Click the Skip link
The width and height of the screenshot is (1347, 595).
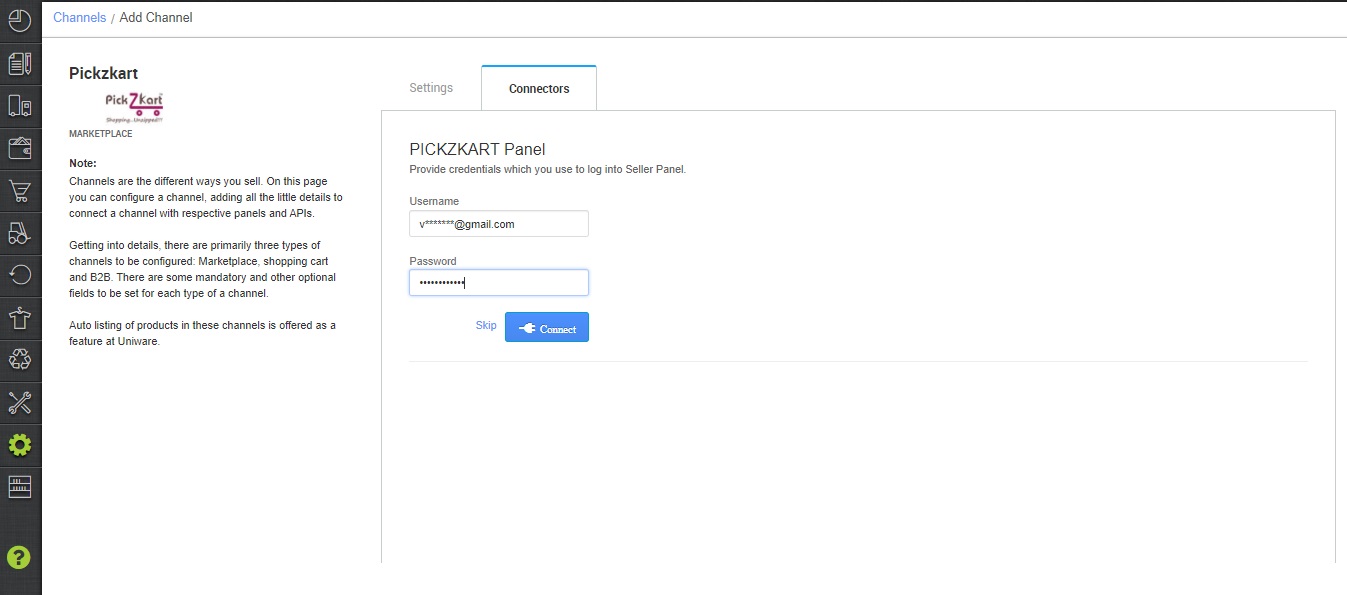point(486,326)
